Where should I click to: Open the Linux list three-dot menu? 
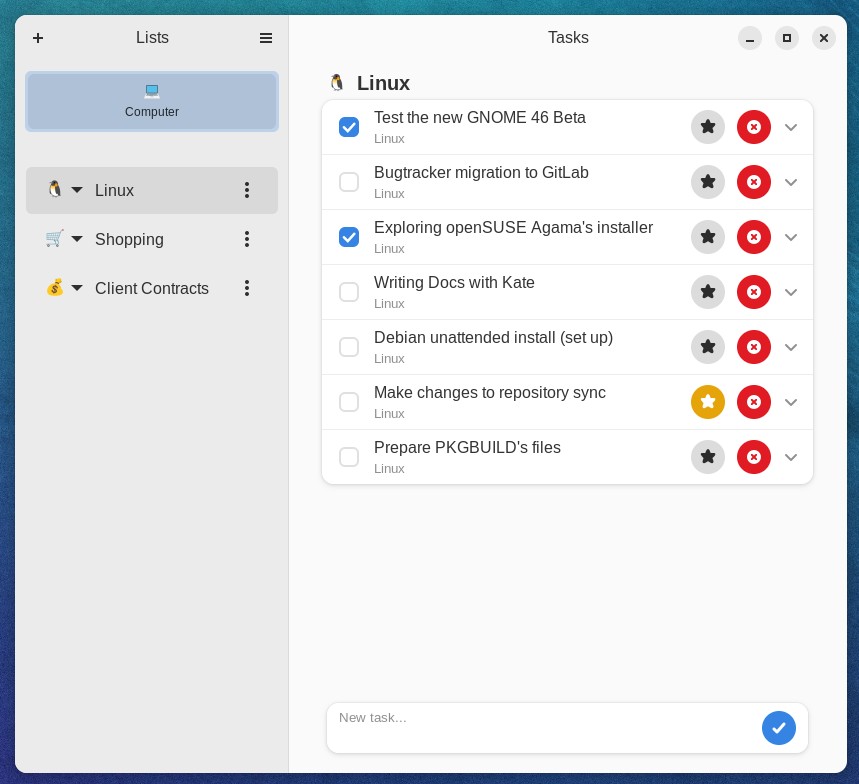click(x=247, y=190)
